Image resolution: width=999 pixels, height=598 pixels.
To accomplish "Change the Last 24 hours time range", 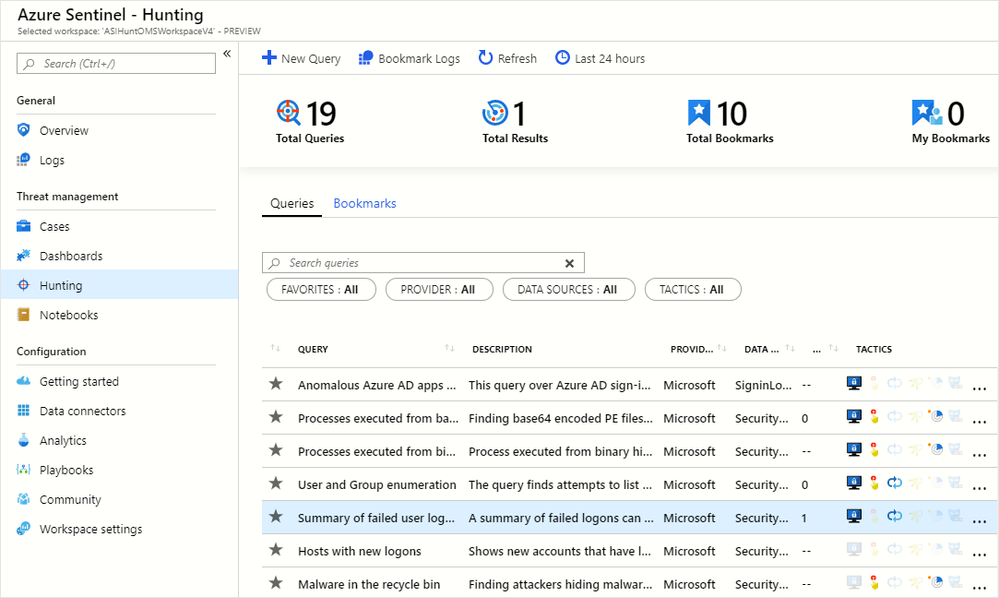I will [600, 59].
